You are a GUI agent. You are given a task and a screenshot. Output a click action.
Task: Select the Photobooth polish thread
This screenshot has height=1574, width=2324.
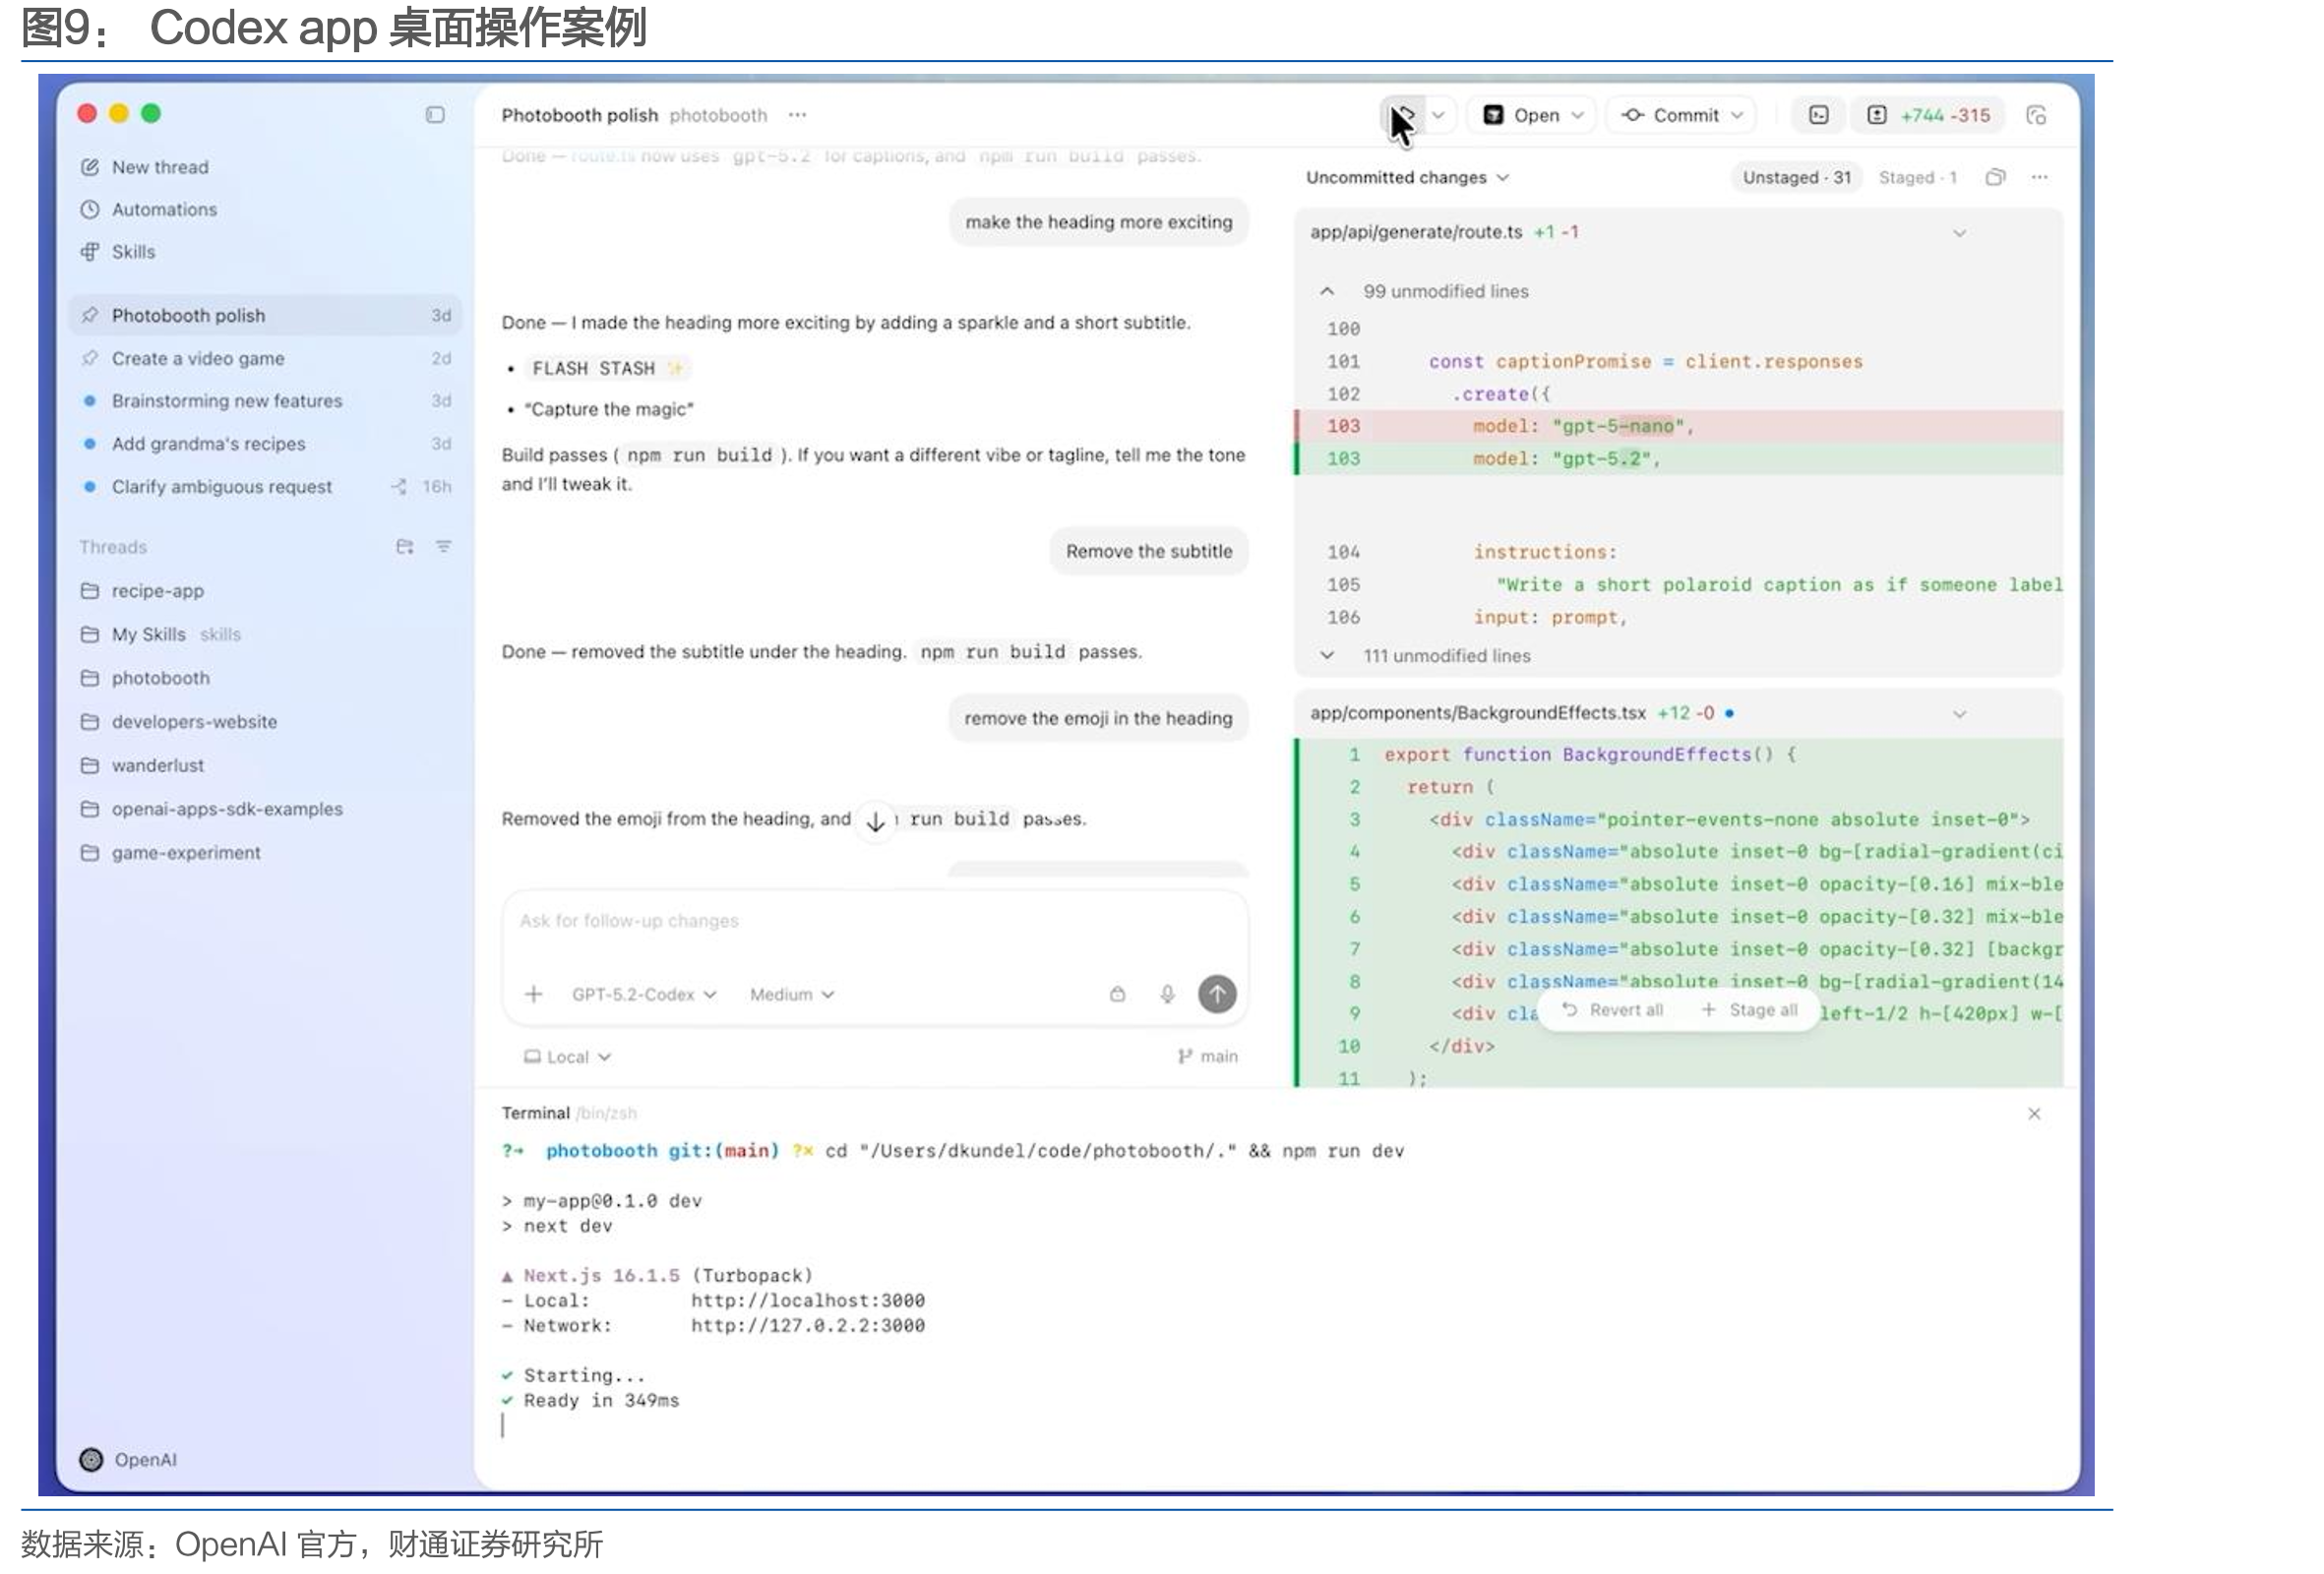point(265,315)
